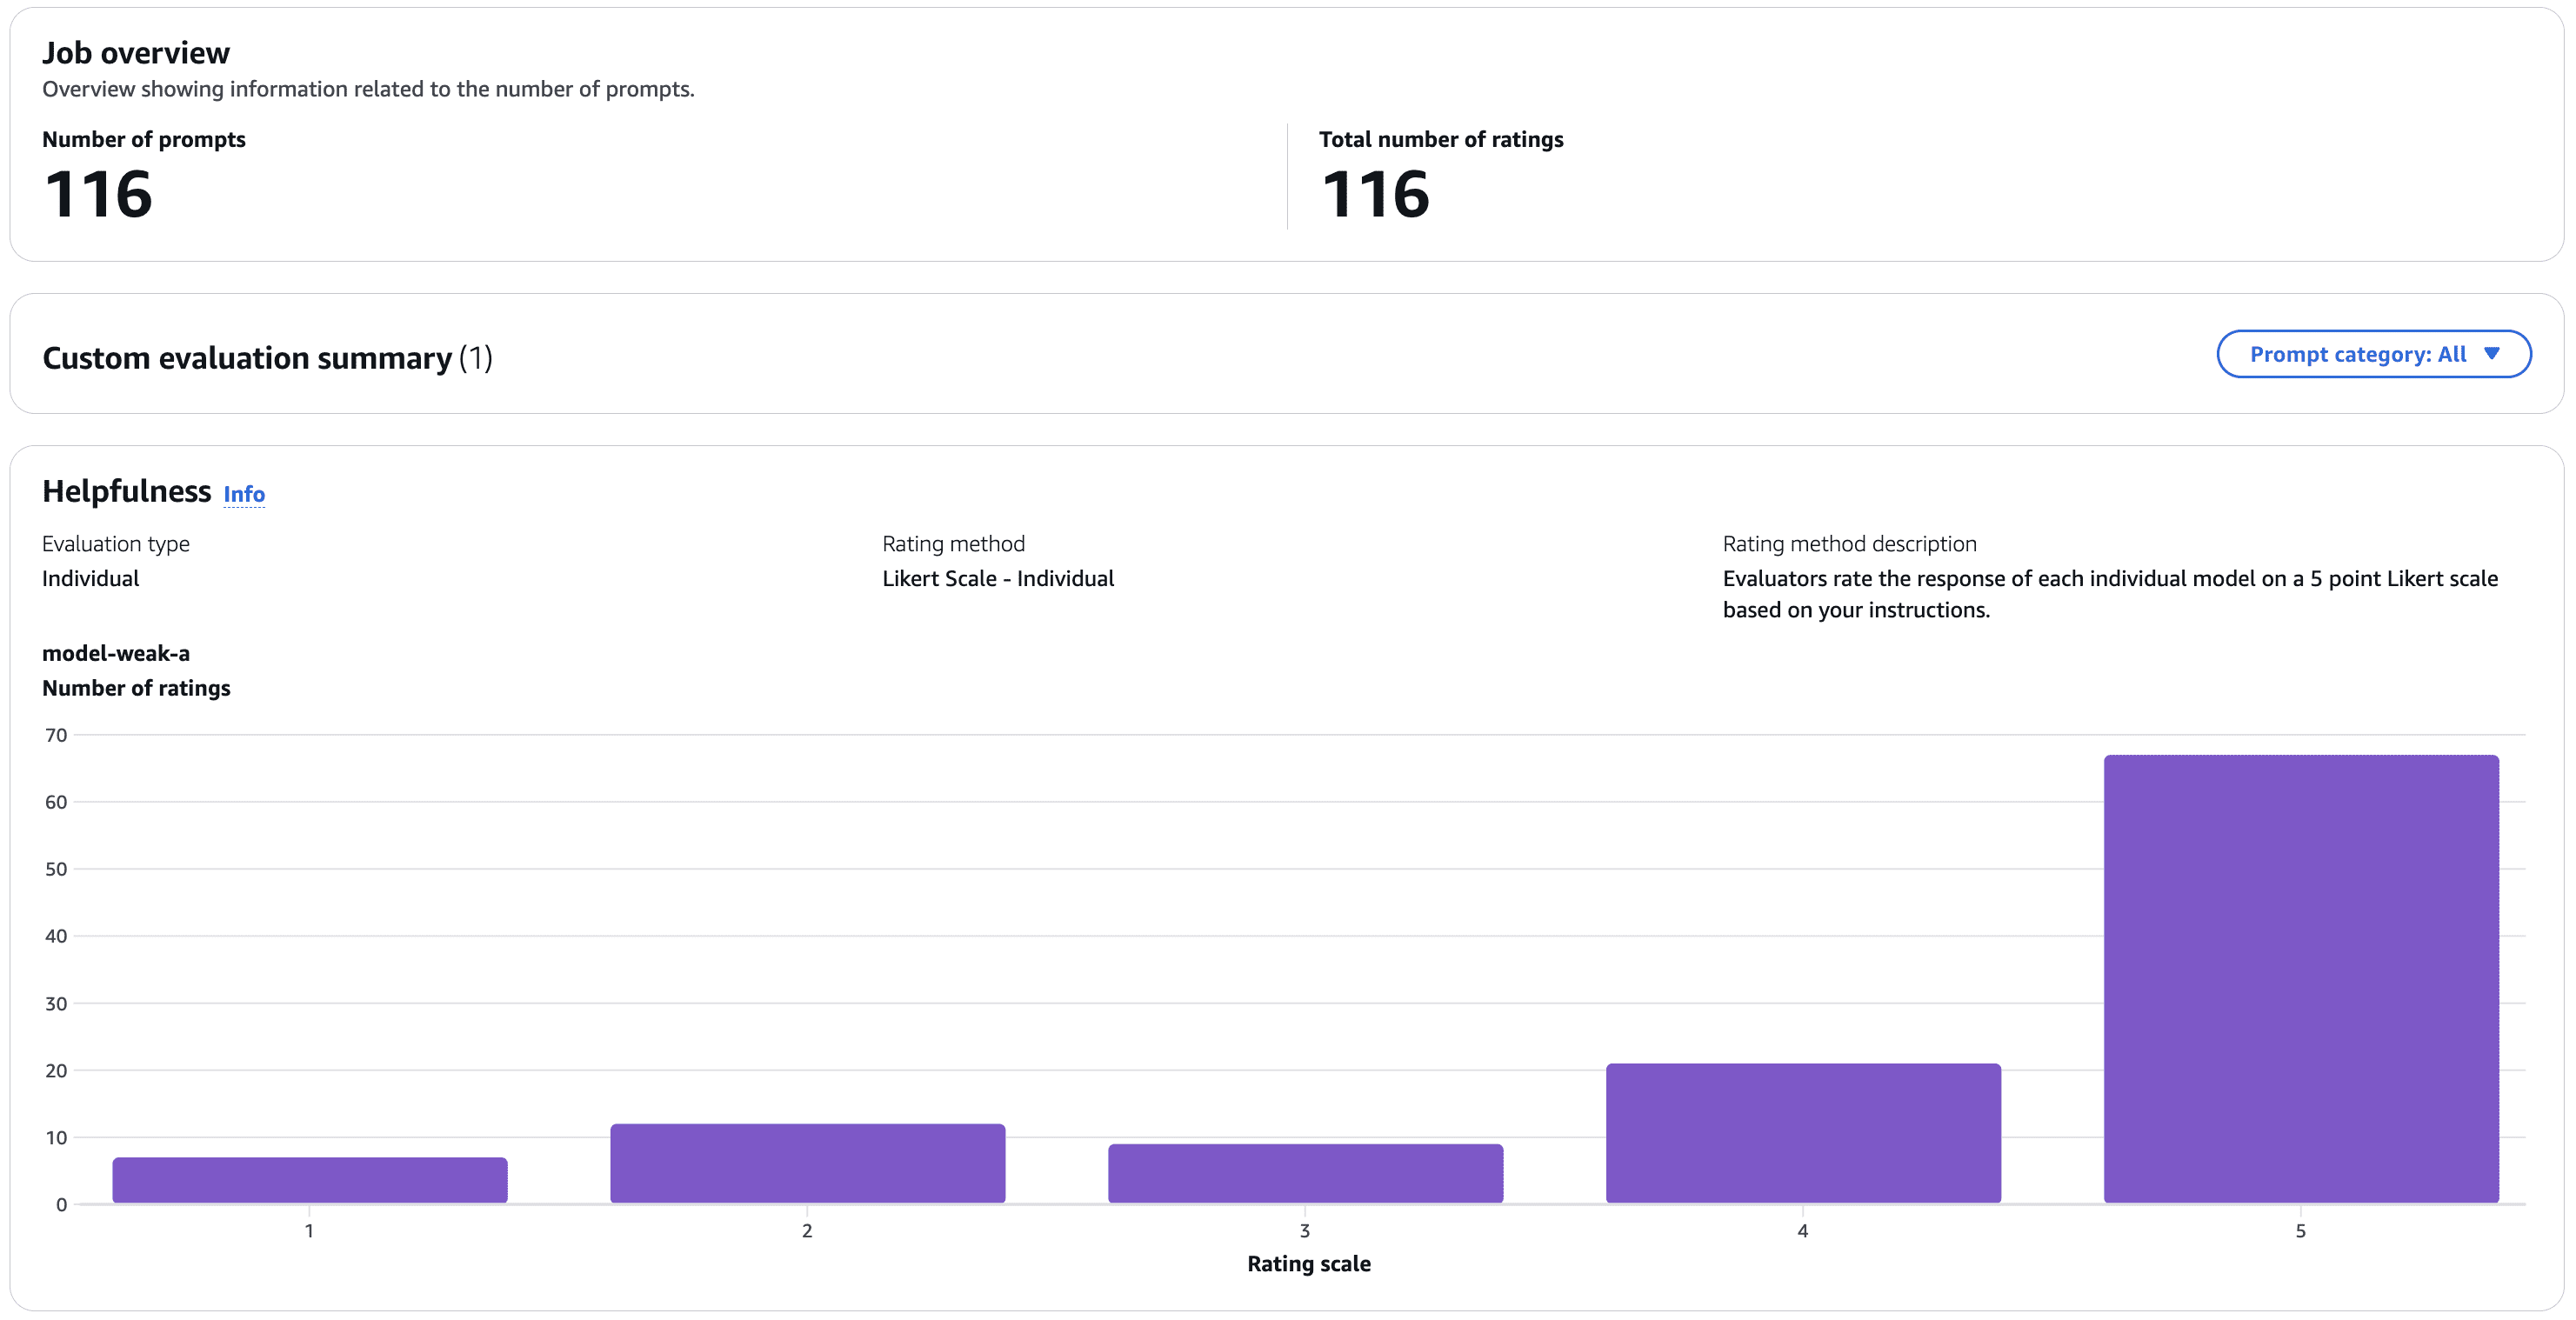Click the Rating scale axis label
The height and width of the screenshot is (1320, 2576).
[x=1309, y=1263]
